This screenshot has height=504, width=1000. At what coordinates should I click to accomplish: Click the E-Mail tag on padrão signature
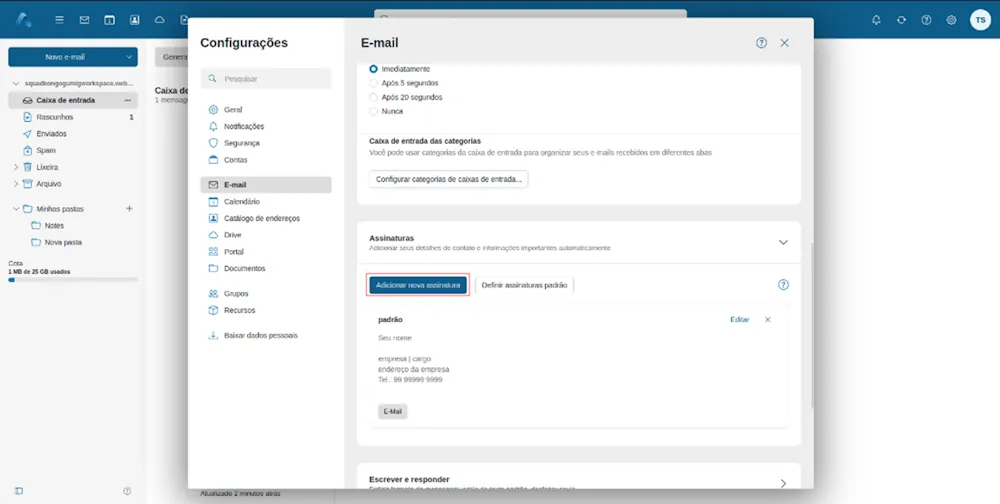(x=392, y=411)
